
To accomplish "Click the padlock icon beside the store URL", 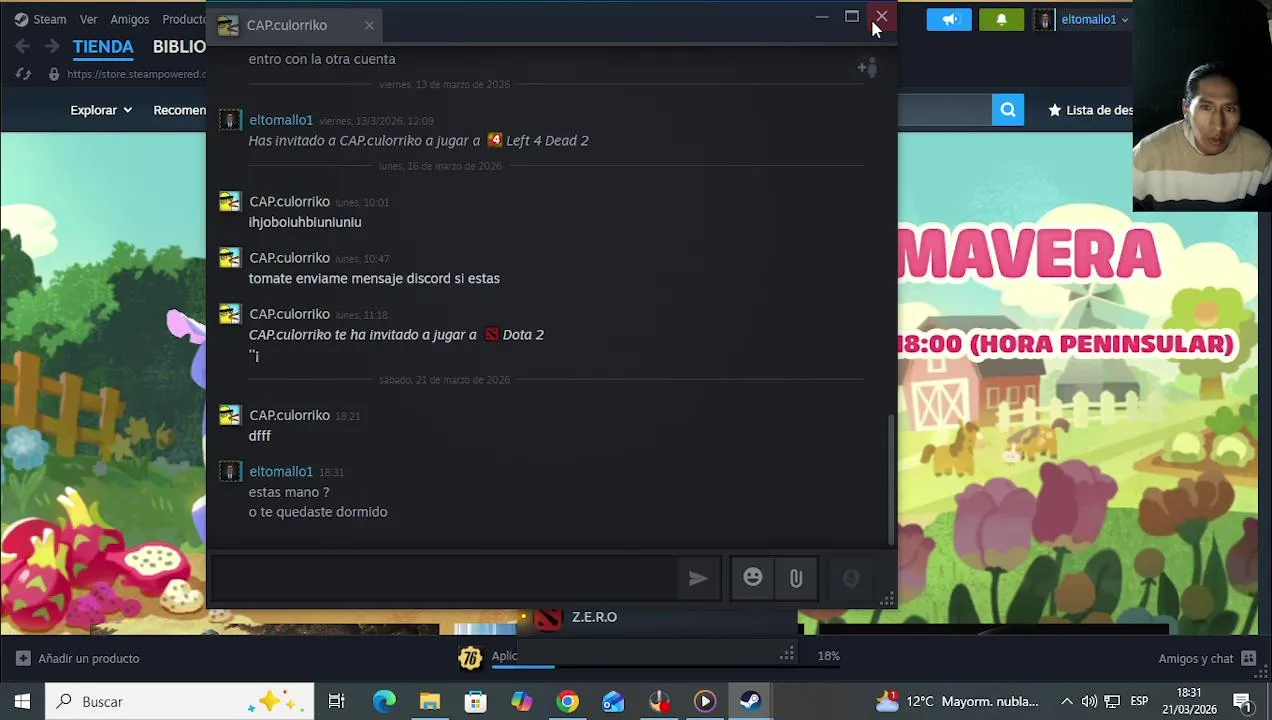I will [x=54, y=74].
